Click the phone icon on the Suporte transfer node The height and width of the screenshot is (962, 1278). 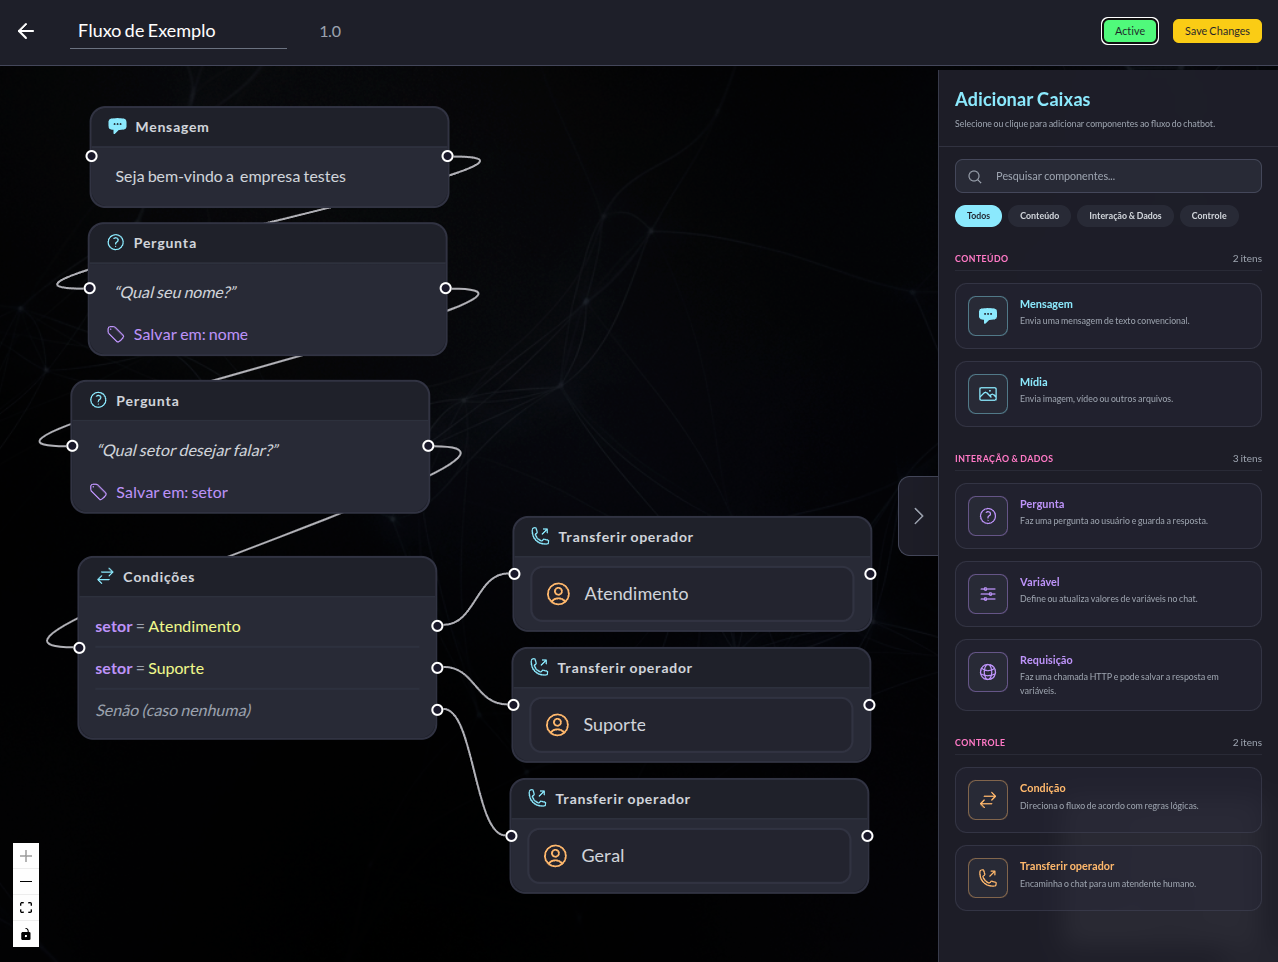click(x=539, y=667)
